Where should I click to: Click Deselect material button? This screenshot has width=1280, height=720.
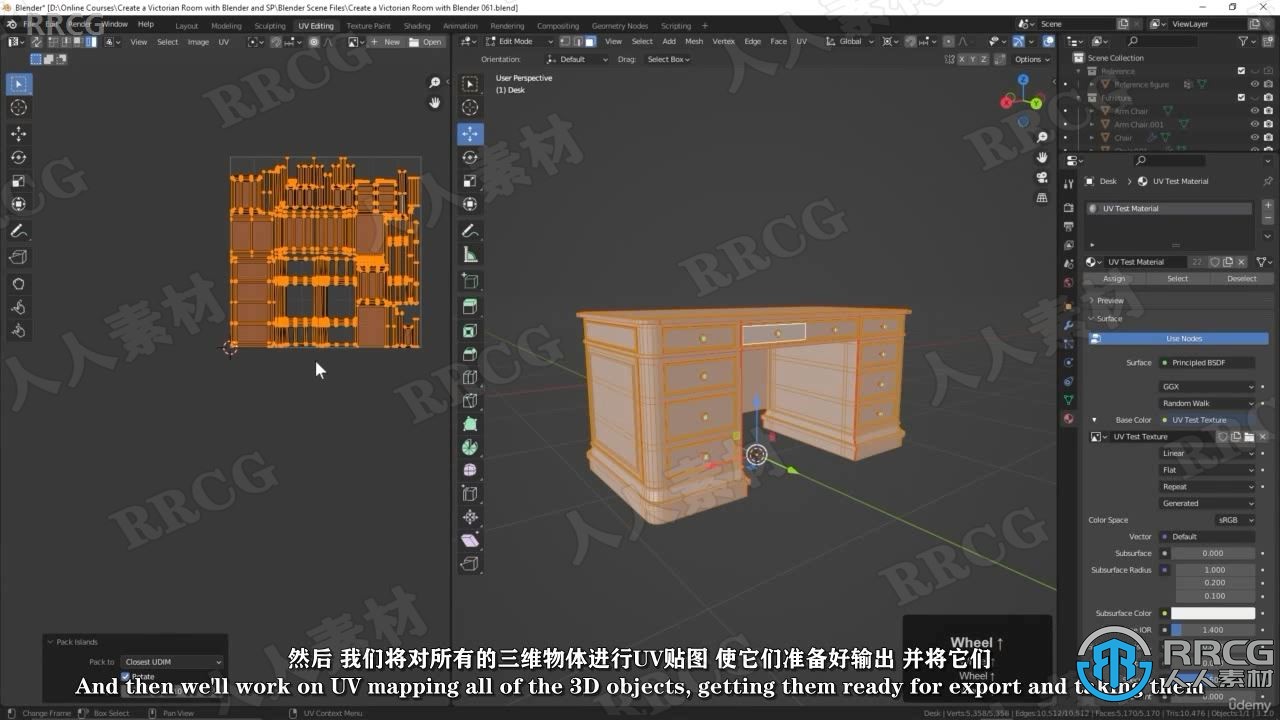[1242, 279]
